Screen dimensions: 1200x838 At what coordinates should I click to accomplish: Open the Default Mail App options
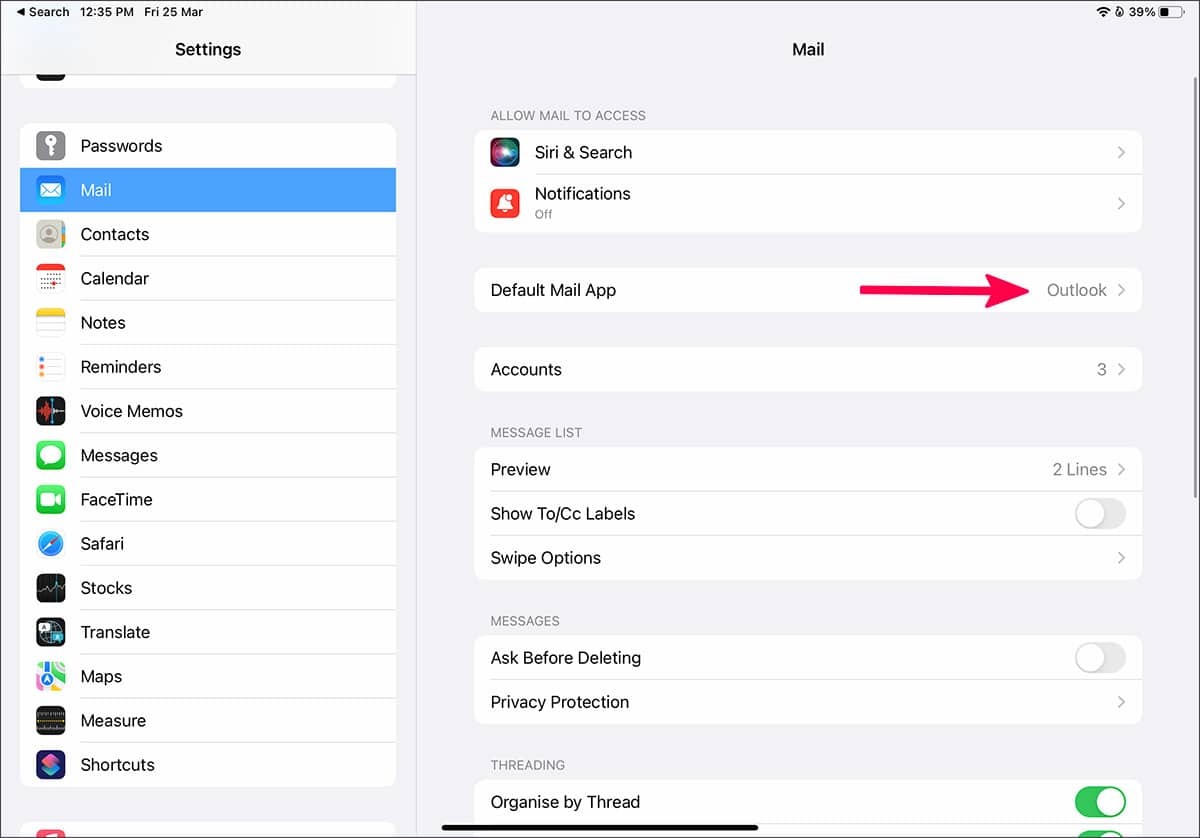click(808, 289)
